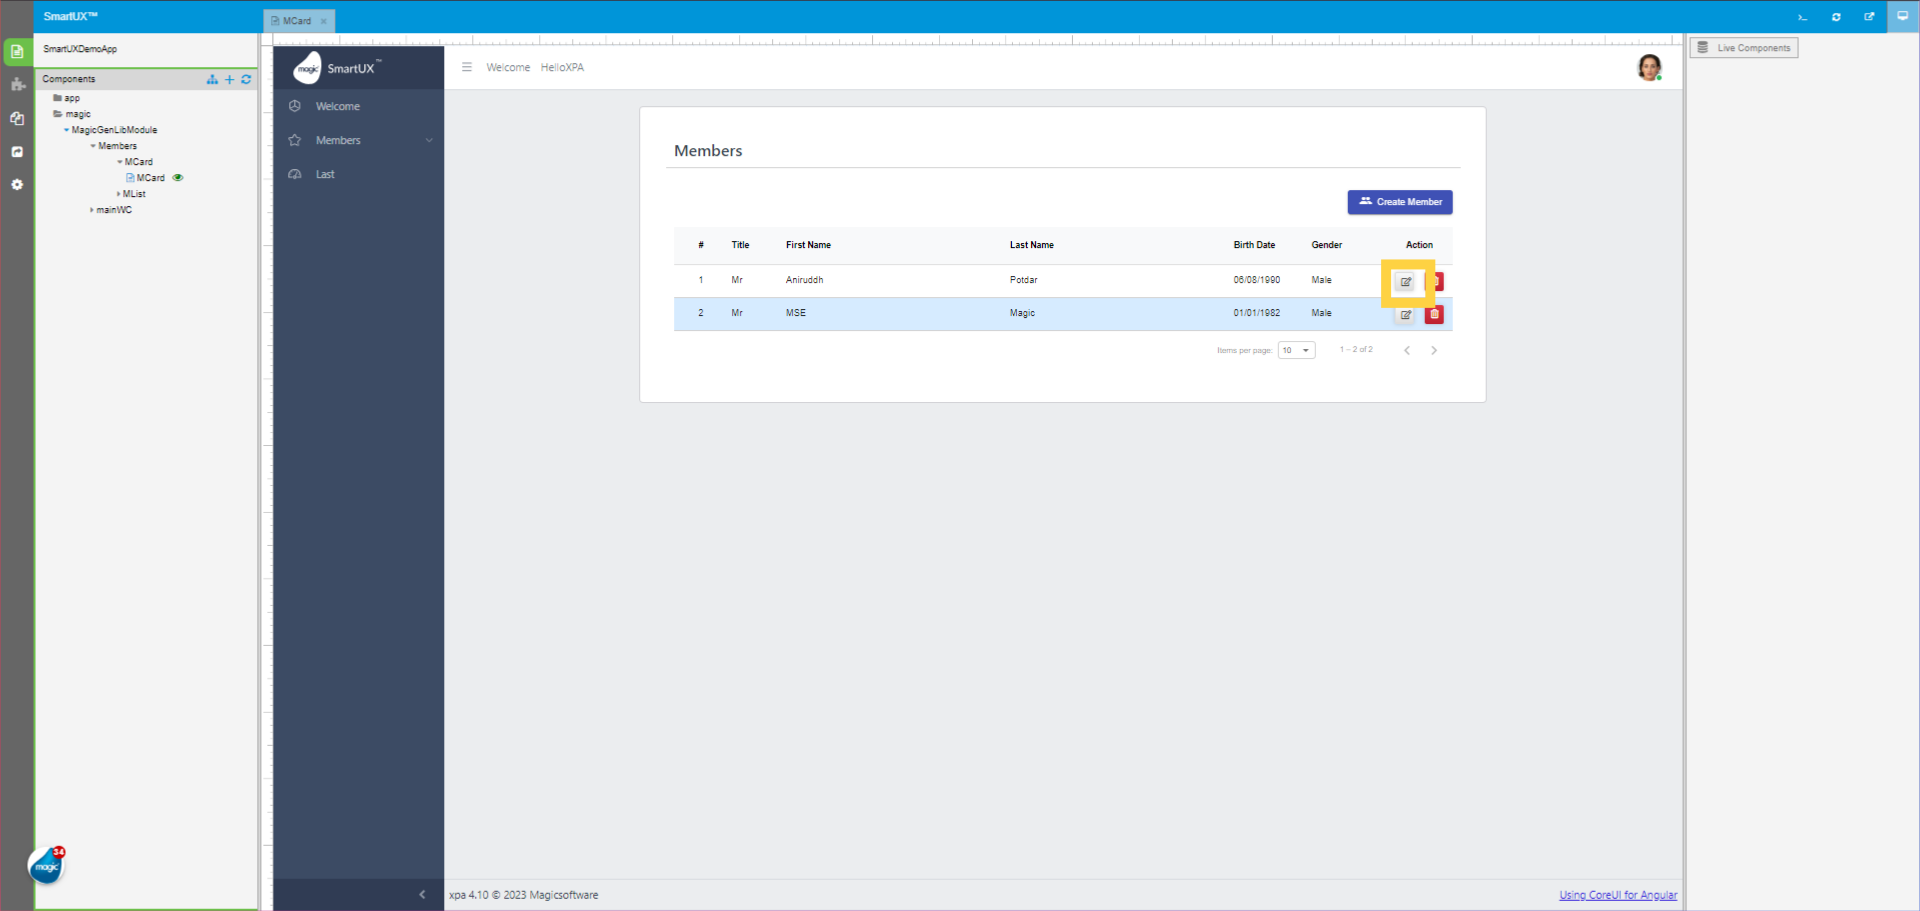The height and width of the screenshot is (911, 1920).
Task: Open the terminal icon in the top bar
Action: coord(1803,17)
